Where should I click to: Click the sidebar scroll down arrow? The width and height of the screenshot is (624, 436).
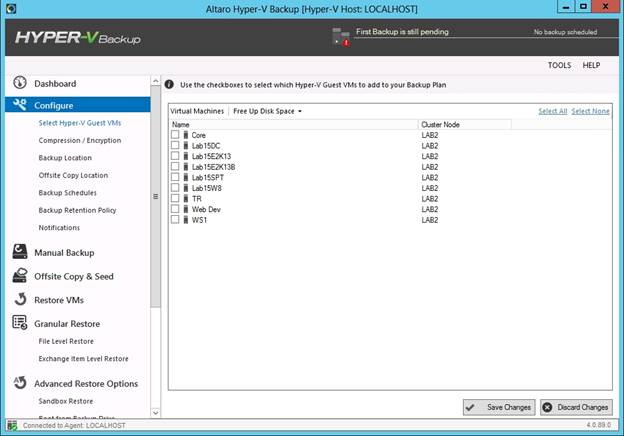156,413
